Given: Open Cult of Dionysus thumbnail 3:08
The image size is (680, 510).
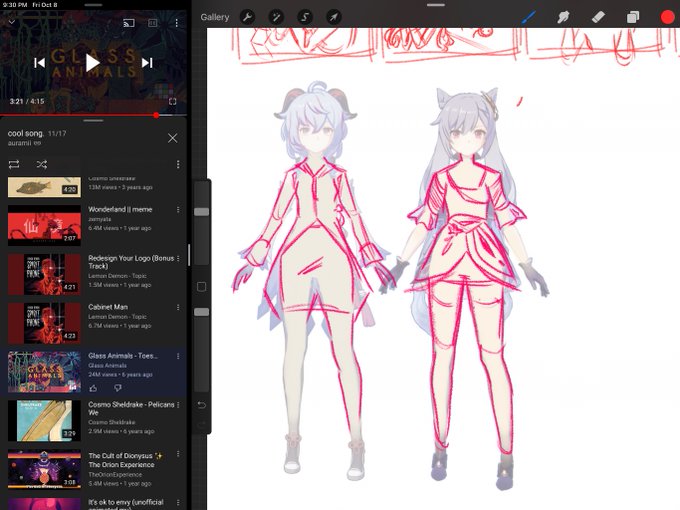Looking at the screenshot, I should 44,469.
